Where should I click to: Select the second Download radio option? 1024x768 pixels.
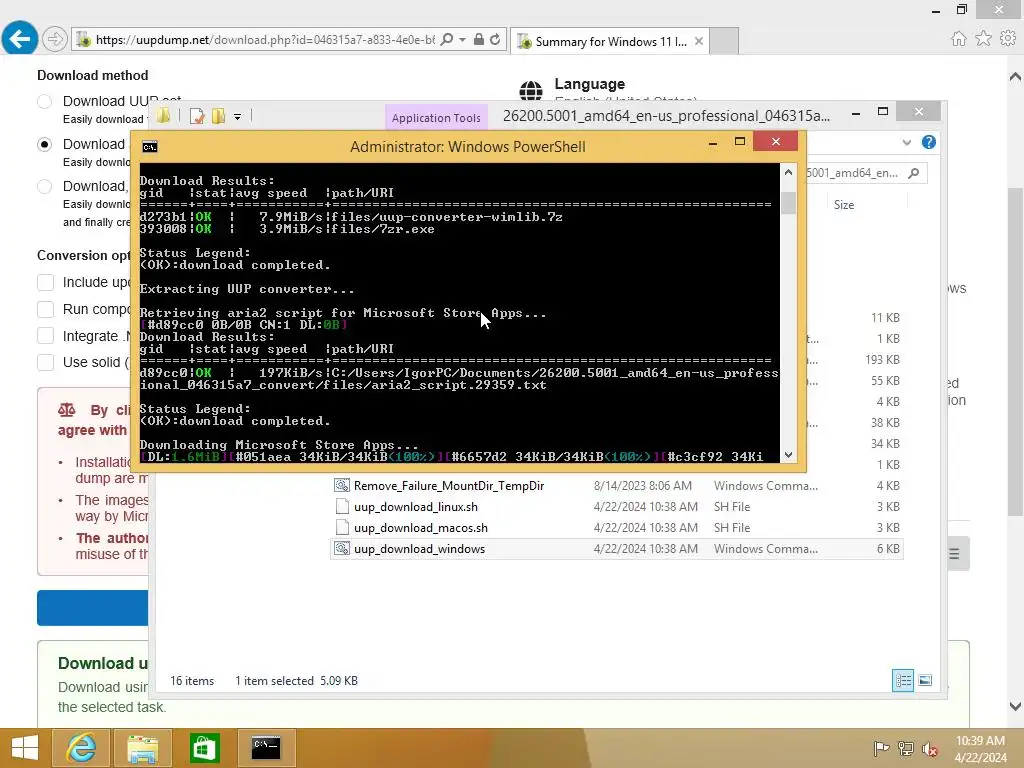point(44,144)
